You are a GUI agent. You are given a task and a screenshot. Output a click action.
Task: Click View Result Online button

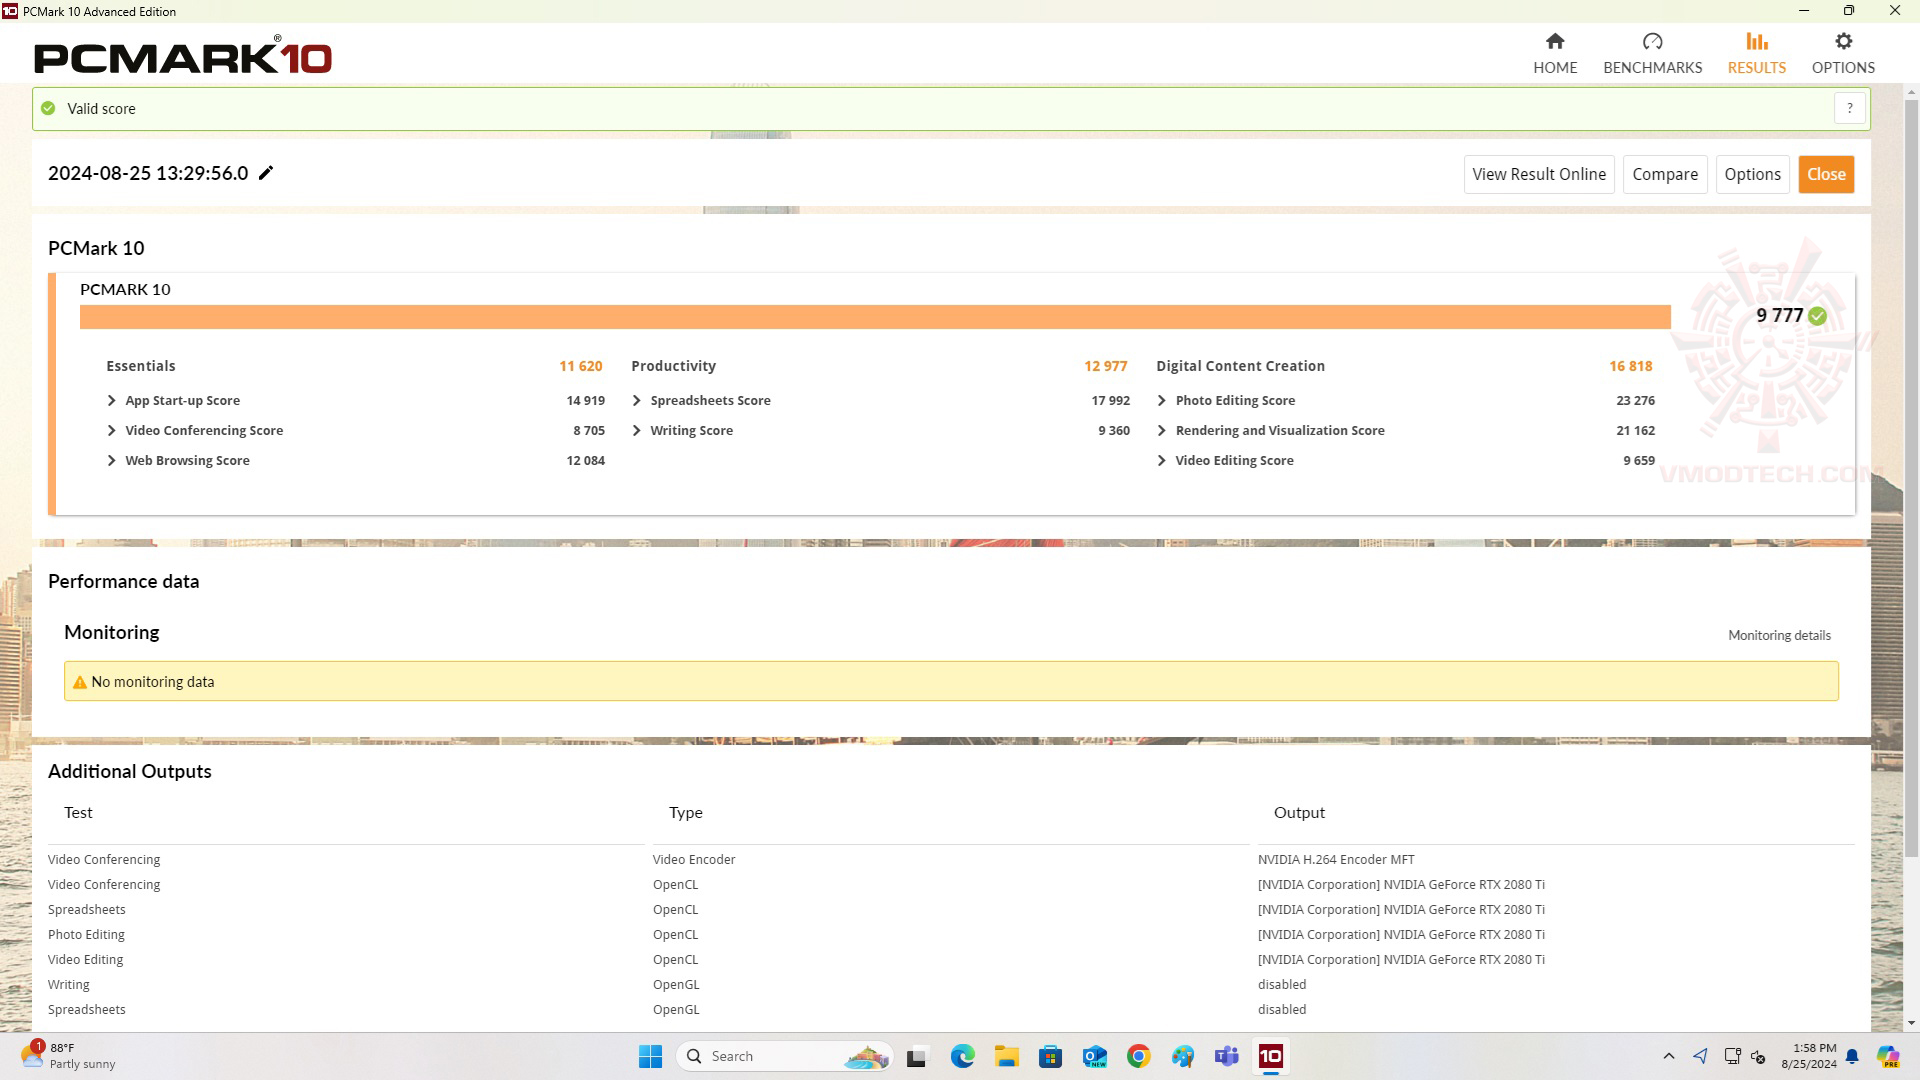pos(1539,173)
